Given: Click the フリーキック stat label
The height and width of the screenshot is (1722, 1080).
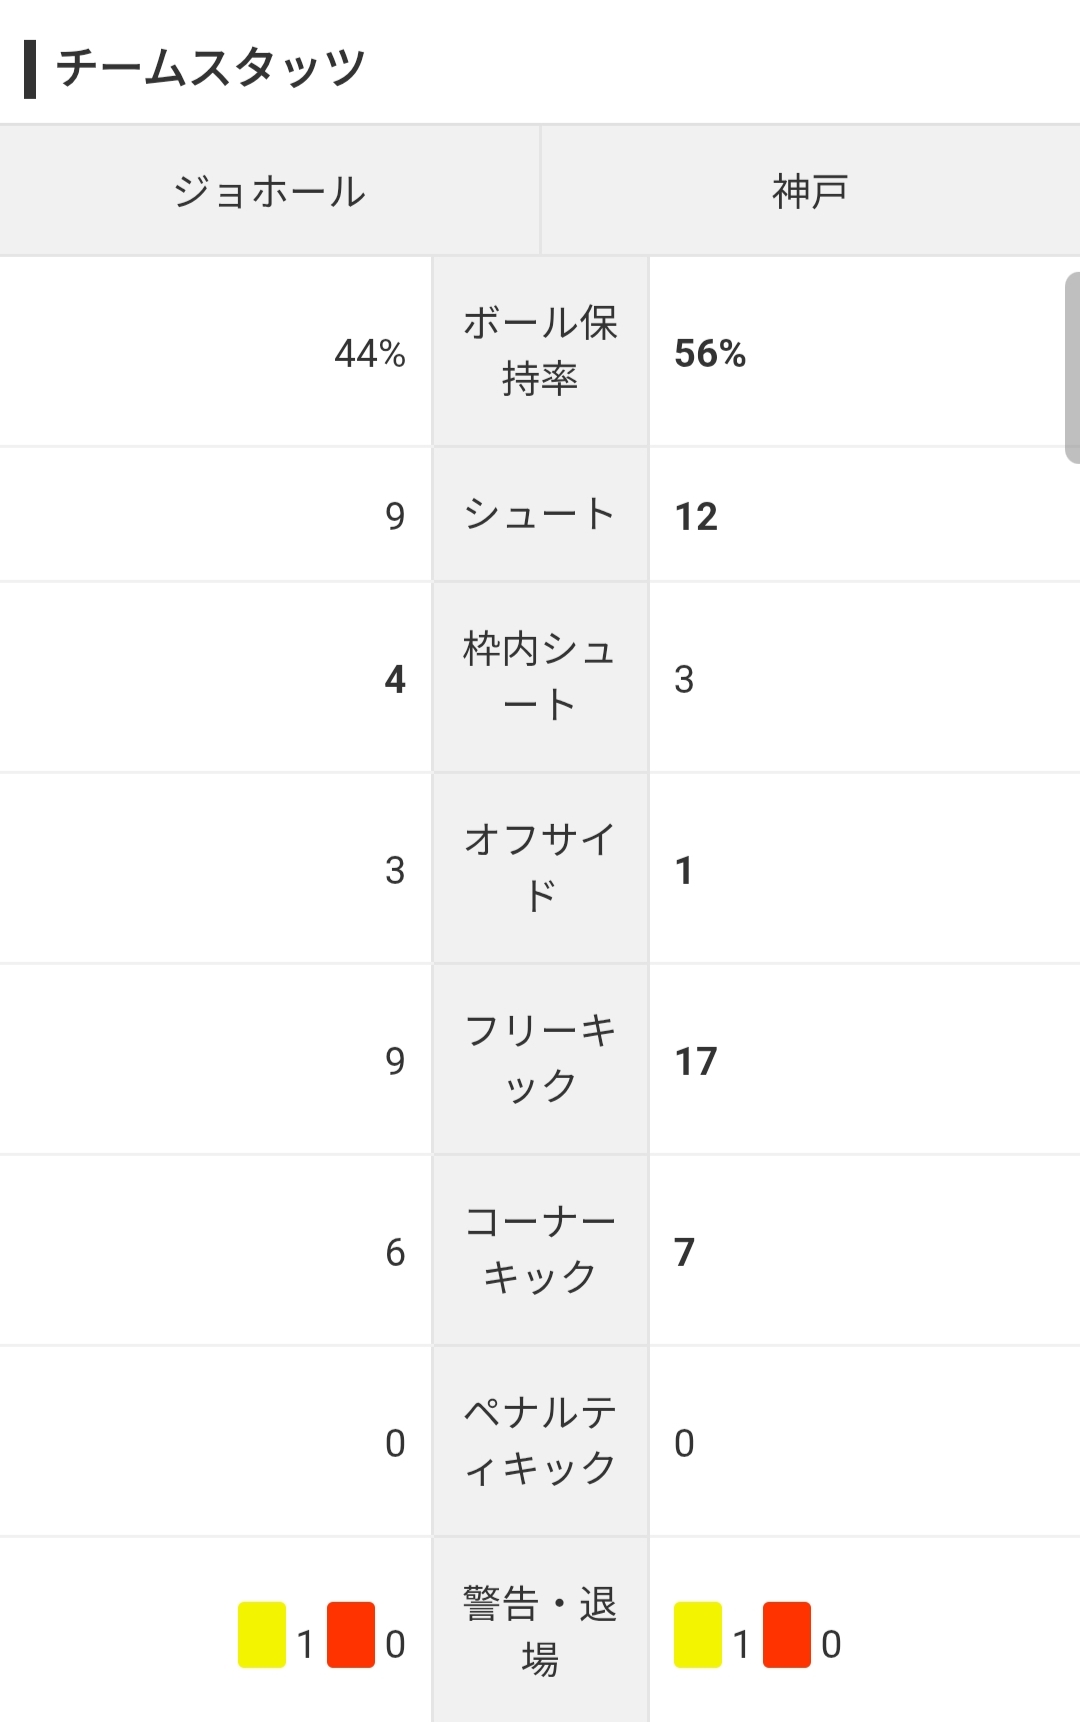Looking at the screenshot, I should pyautogui.click(x=540, y=1058).
